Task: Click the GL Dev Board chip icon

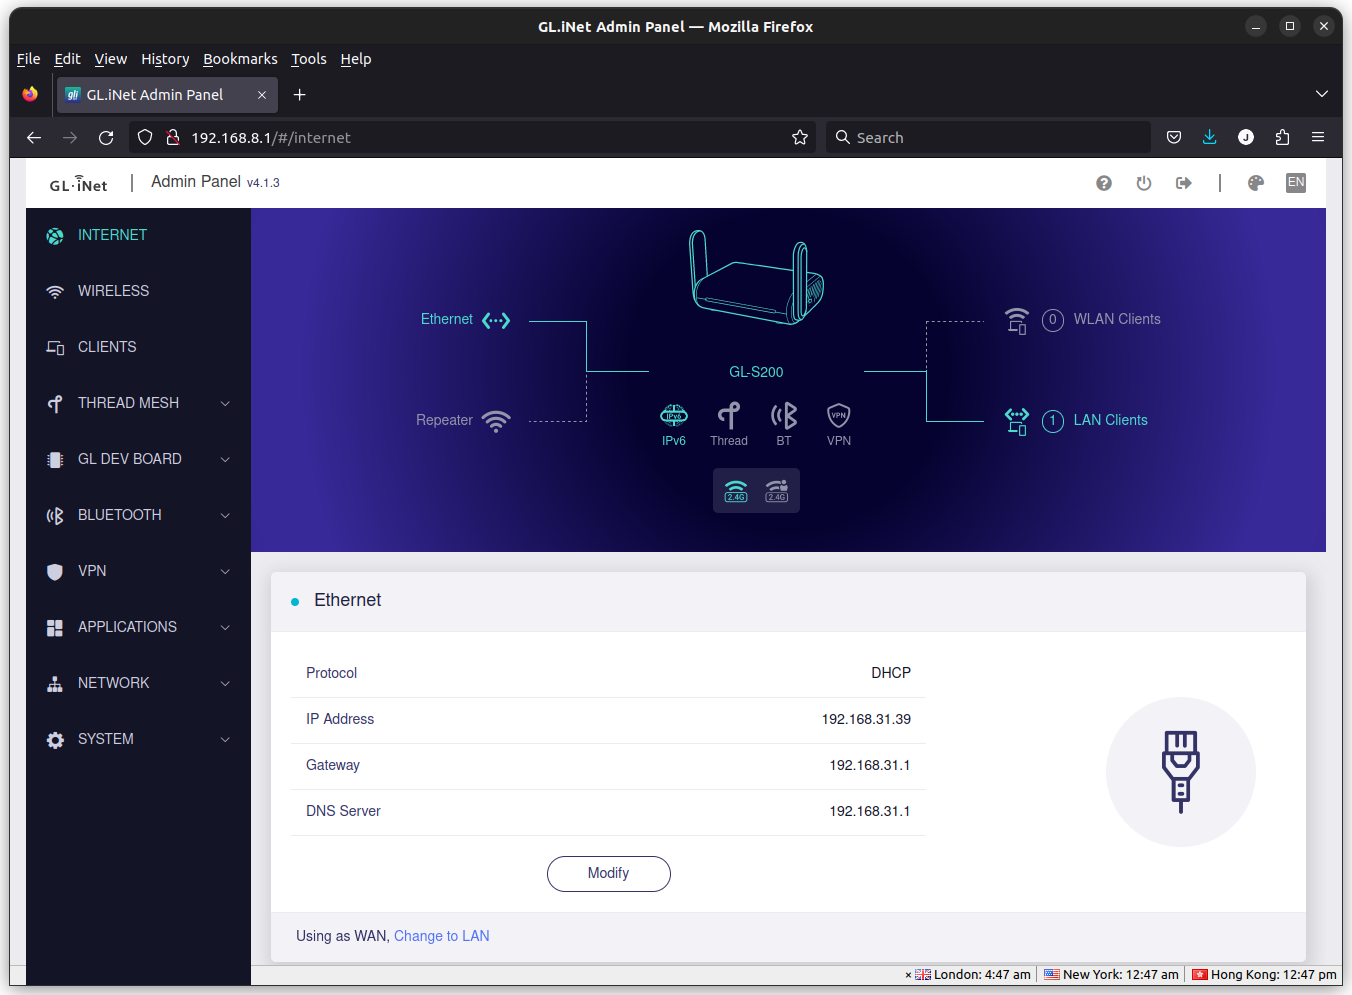Action: (55, 460)
